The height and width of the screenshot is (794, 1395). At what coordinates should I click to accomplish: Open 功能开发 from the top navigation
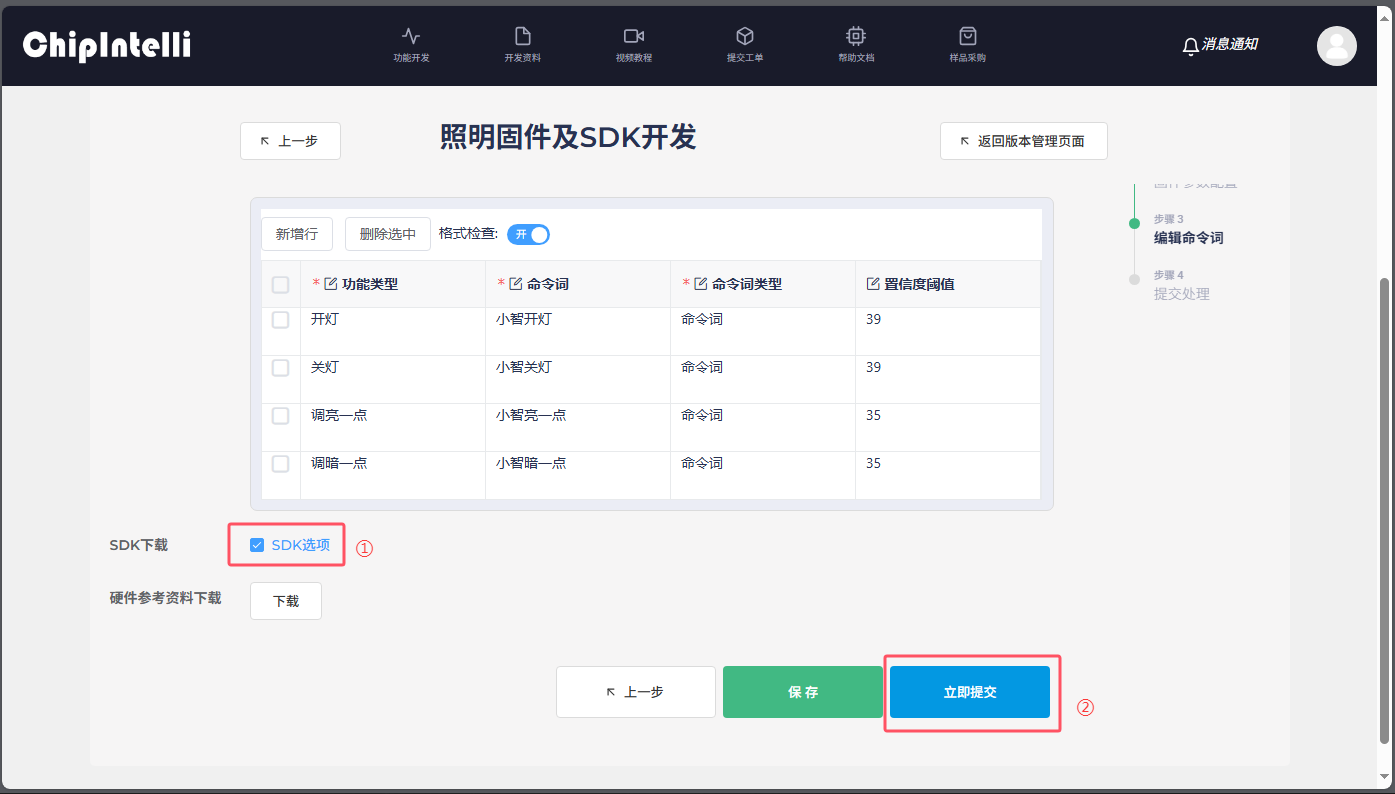[x=411, y=45]
